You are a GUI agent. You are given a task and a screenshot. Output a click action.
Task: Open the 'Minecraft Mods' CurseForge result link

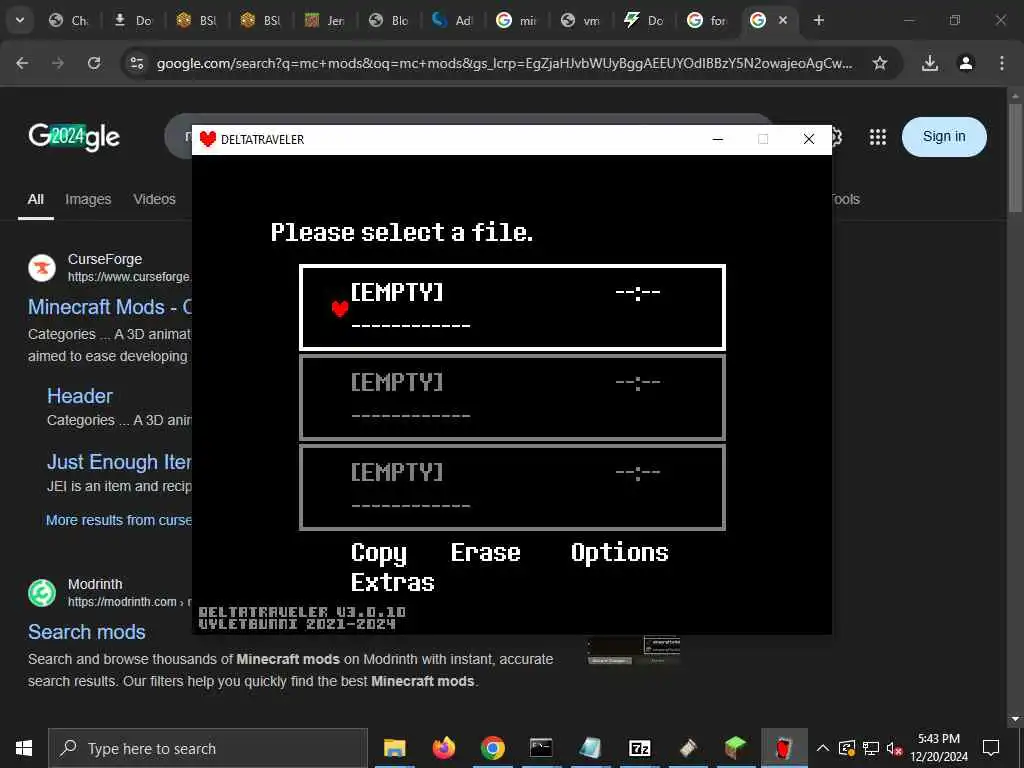pyautogui.click(x=110, y=307)
